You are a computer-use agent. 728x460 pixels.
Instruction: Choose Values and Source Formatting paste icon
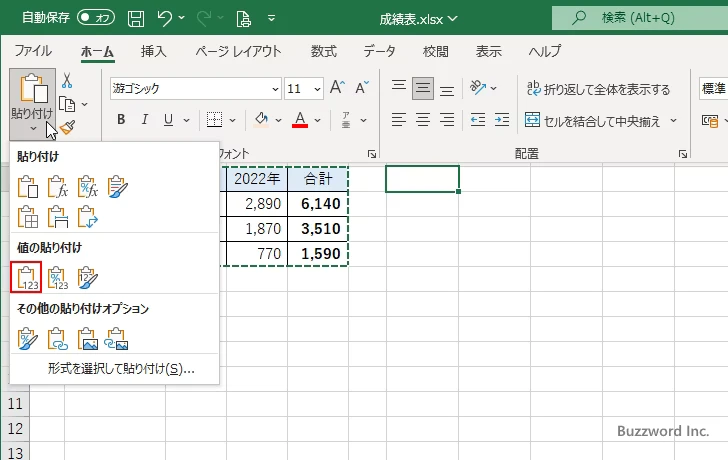pos(88,278)
